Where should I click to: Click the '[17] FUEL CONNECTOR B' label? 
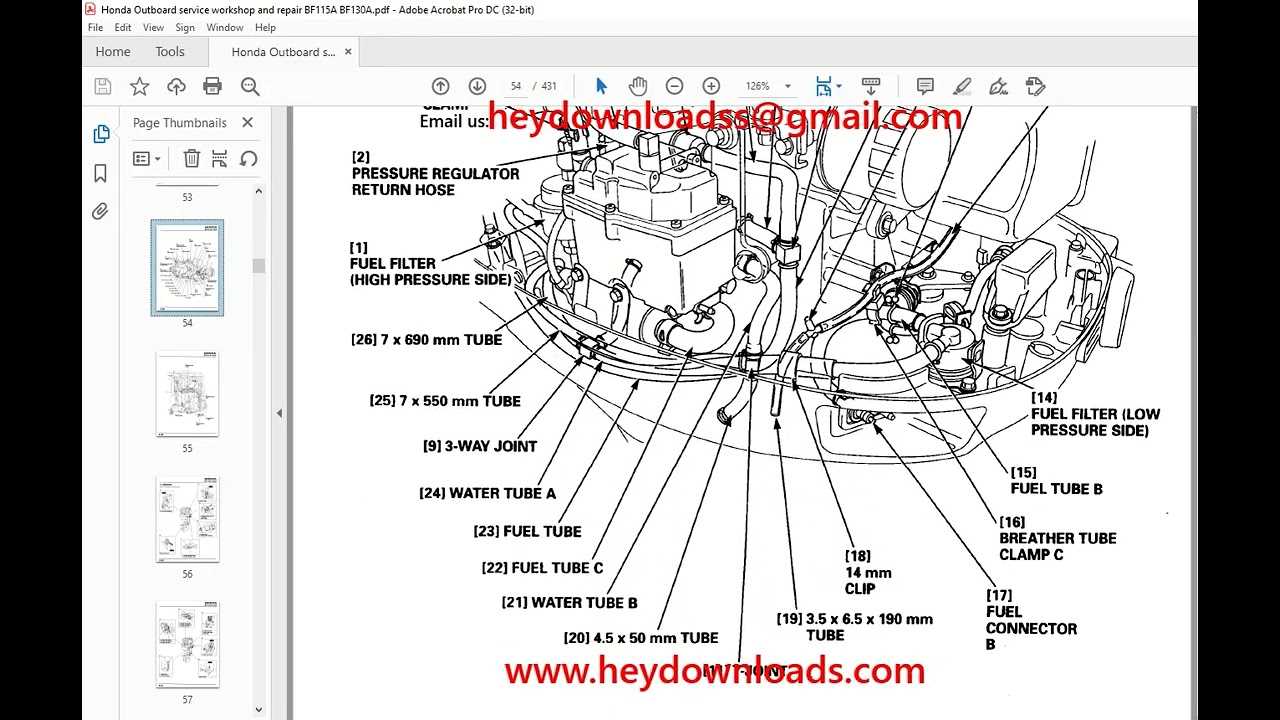click(1031, 620)
